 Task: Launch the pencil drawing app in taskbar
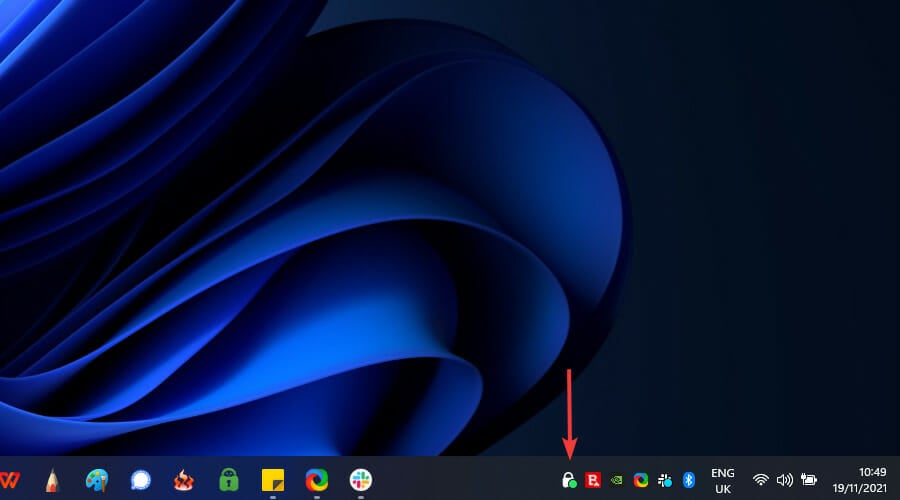52,480
